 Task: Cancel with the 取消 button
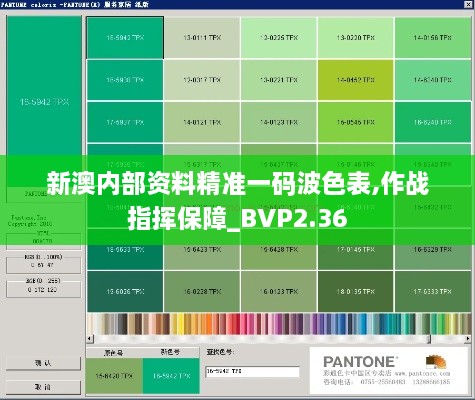click(43, 387)
